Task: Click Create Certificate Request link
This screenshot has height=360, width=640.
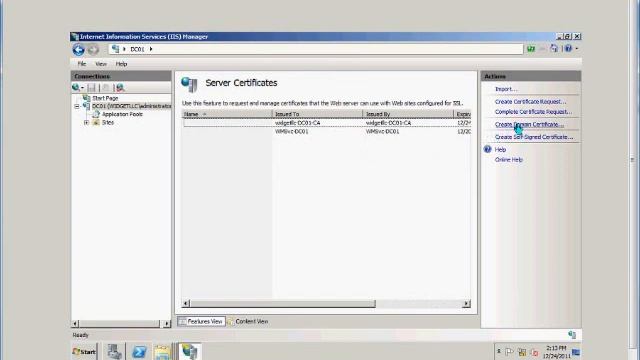Action: click(x=530, y=102)
